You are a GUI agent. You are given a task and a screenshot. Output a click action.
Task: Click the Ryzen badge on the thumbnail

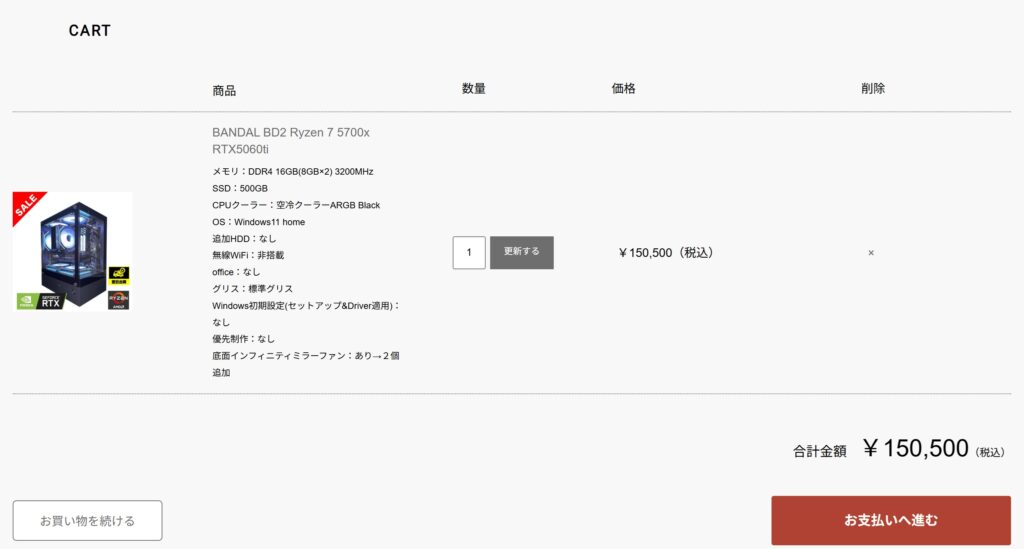[118, 300]
